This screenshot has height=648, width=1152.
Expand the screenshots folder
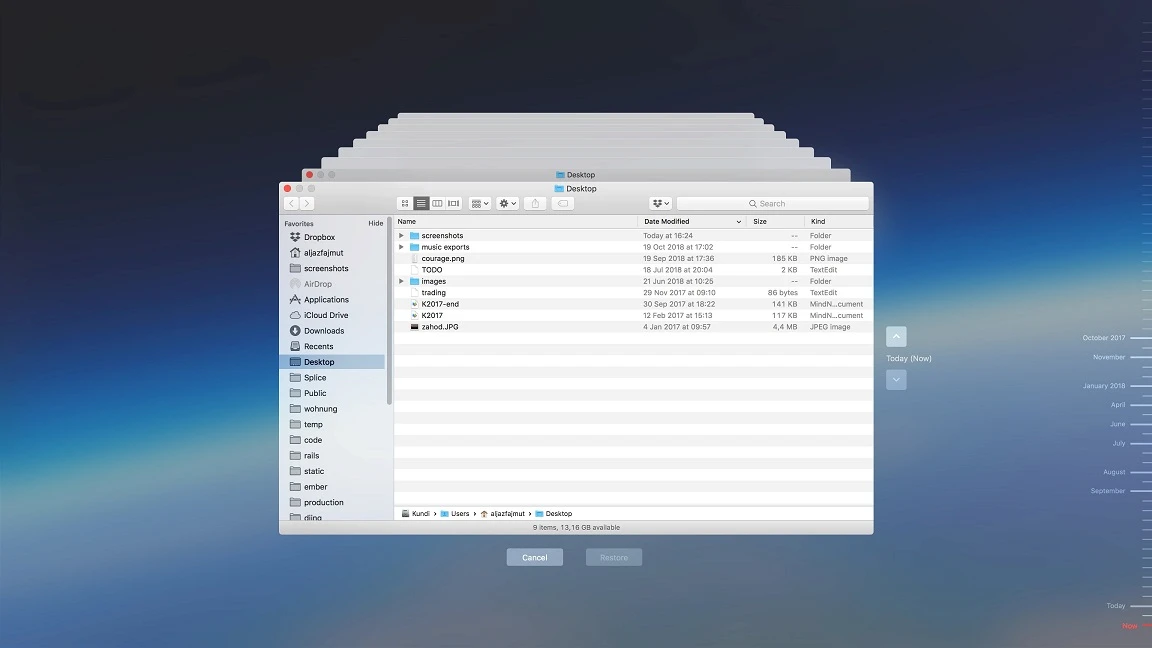[400, 235]
